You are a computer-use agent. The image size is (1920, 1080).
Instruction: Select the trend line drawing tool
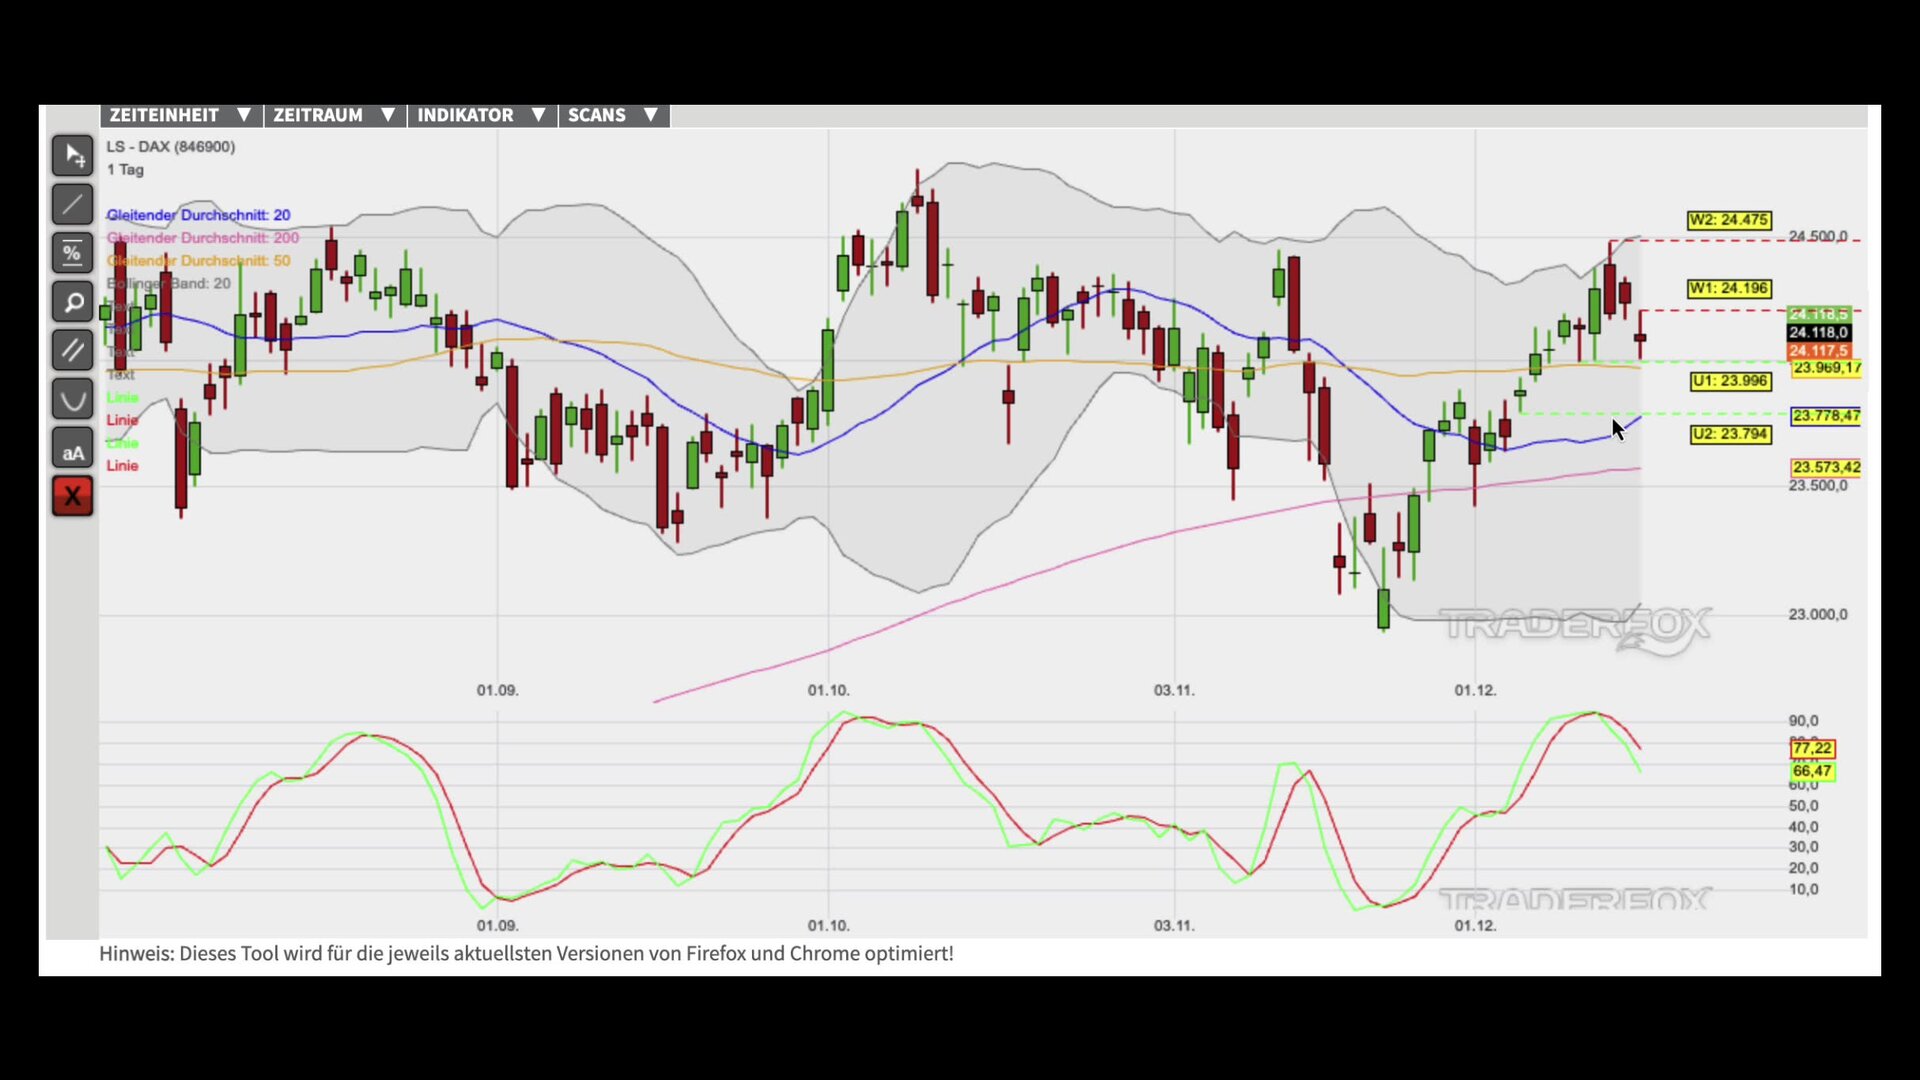(x=72, y=204)
